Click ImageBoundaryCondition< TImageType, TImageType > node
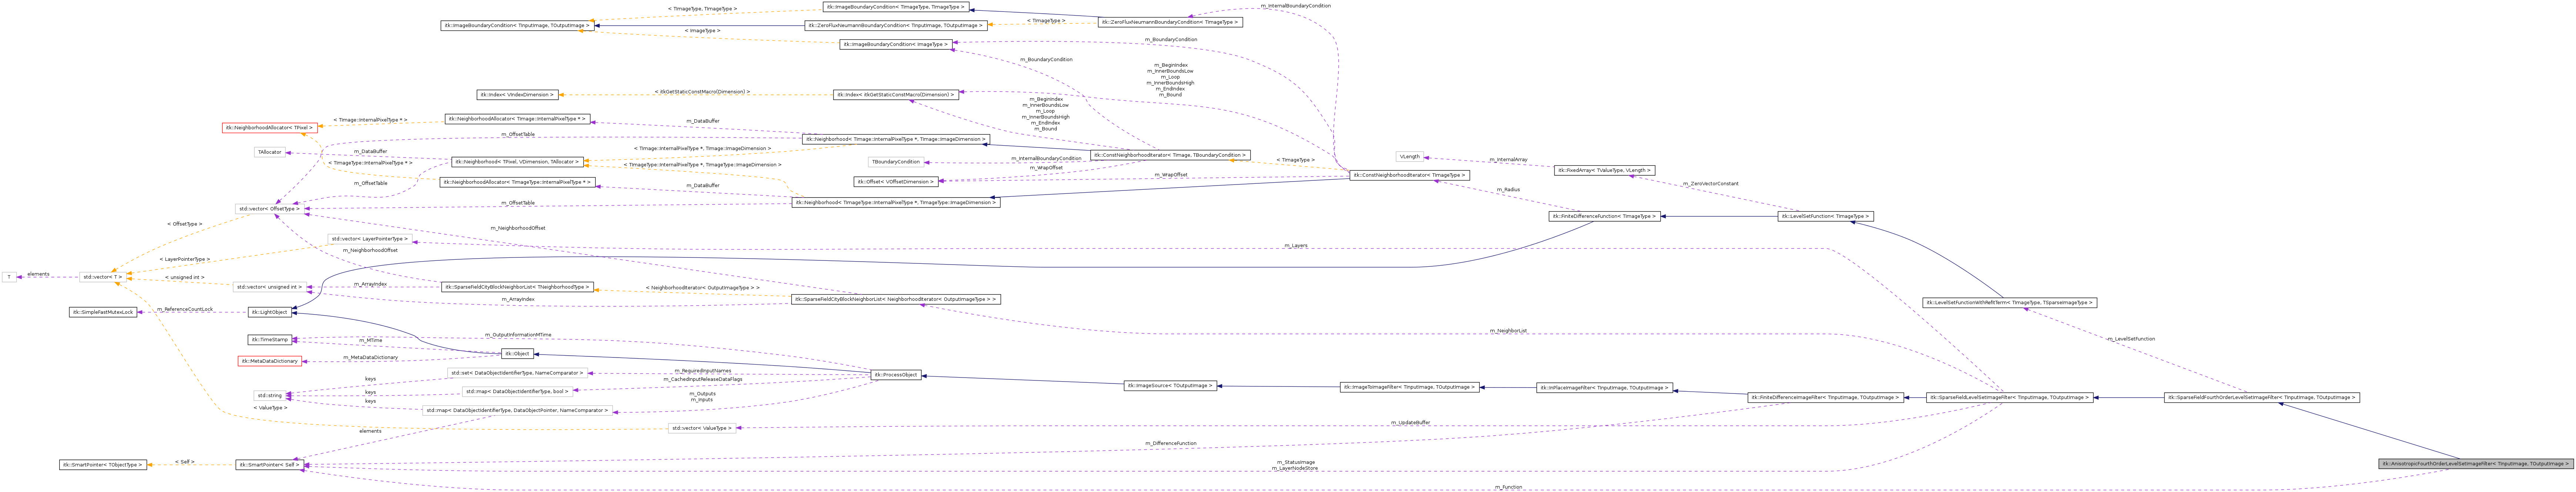2576x492 pixels. (896, 7)
